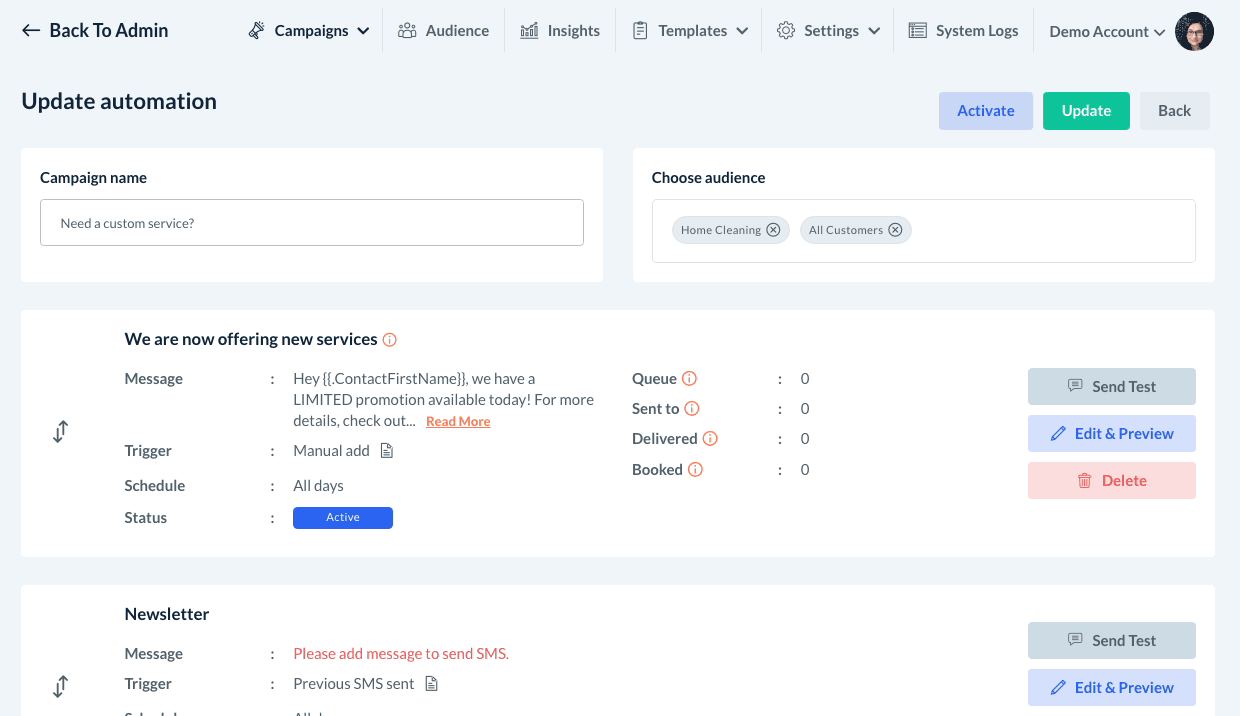Delete the new services message step
Image resolution: width=1240 pixels, height=716 pixels.
(1111, 481)
